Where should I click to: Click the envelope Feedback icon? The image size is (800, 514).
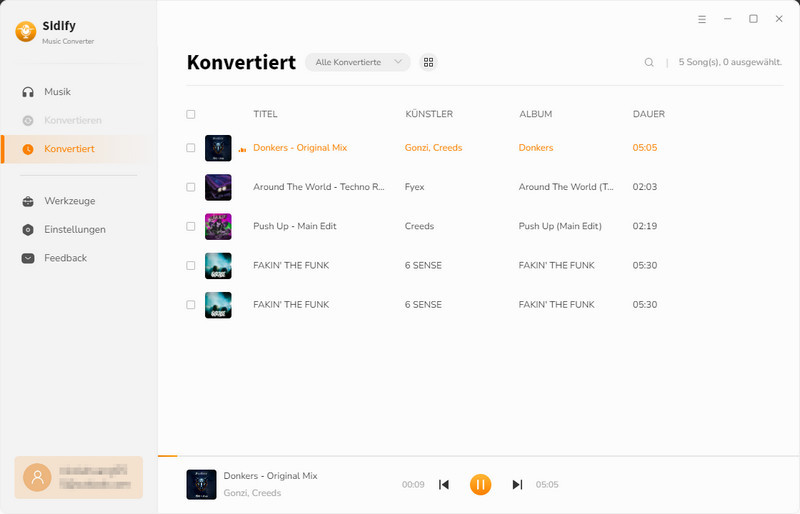[x=28, y=258]
